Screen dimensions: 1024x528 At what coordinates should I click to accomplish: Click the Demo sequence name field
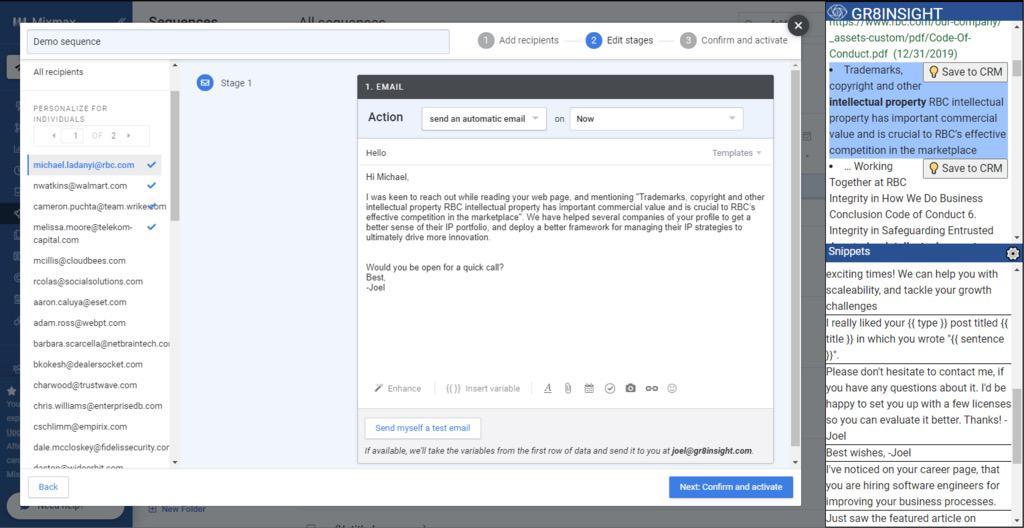(238, 41)
